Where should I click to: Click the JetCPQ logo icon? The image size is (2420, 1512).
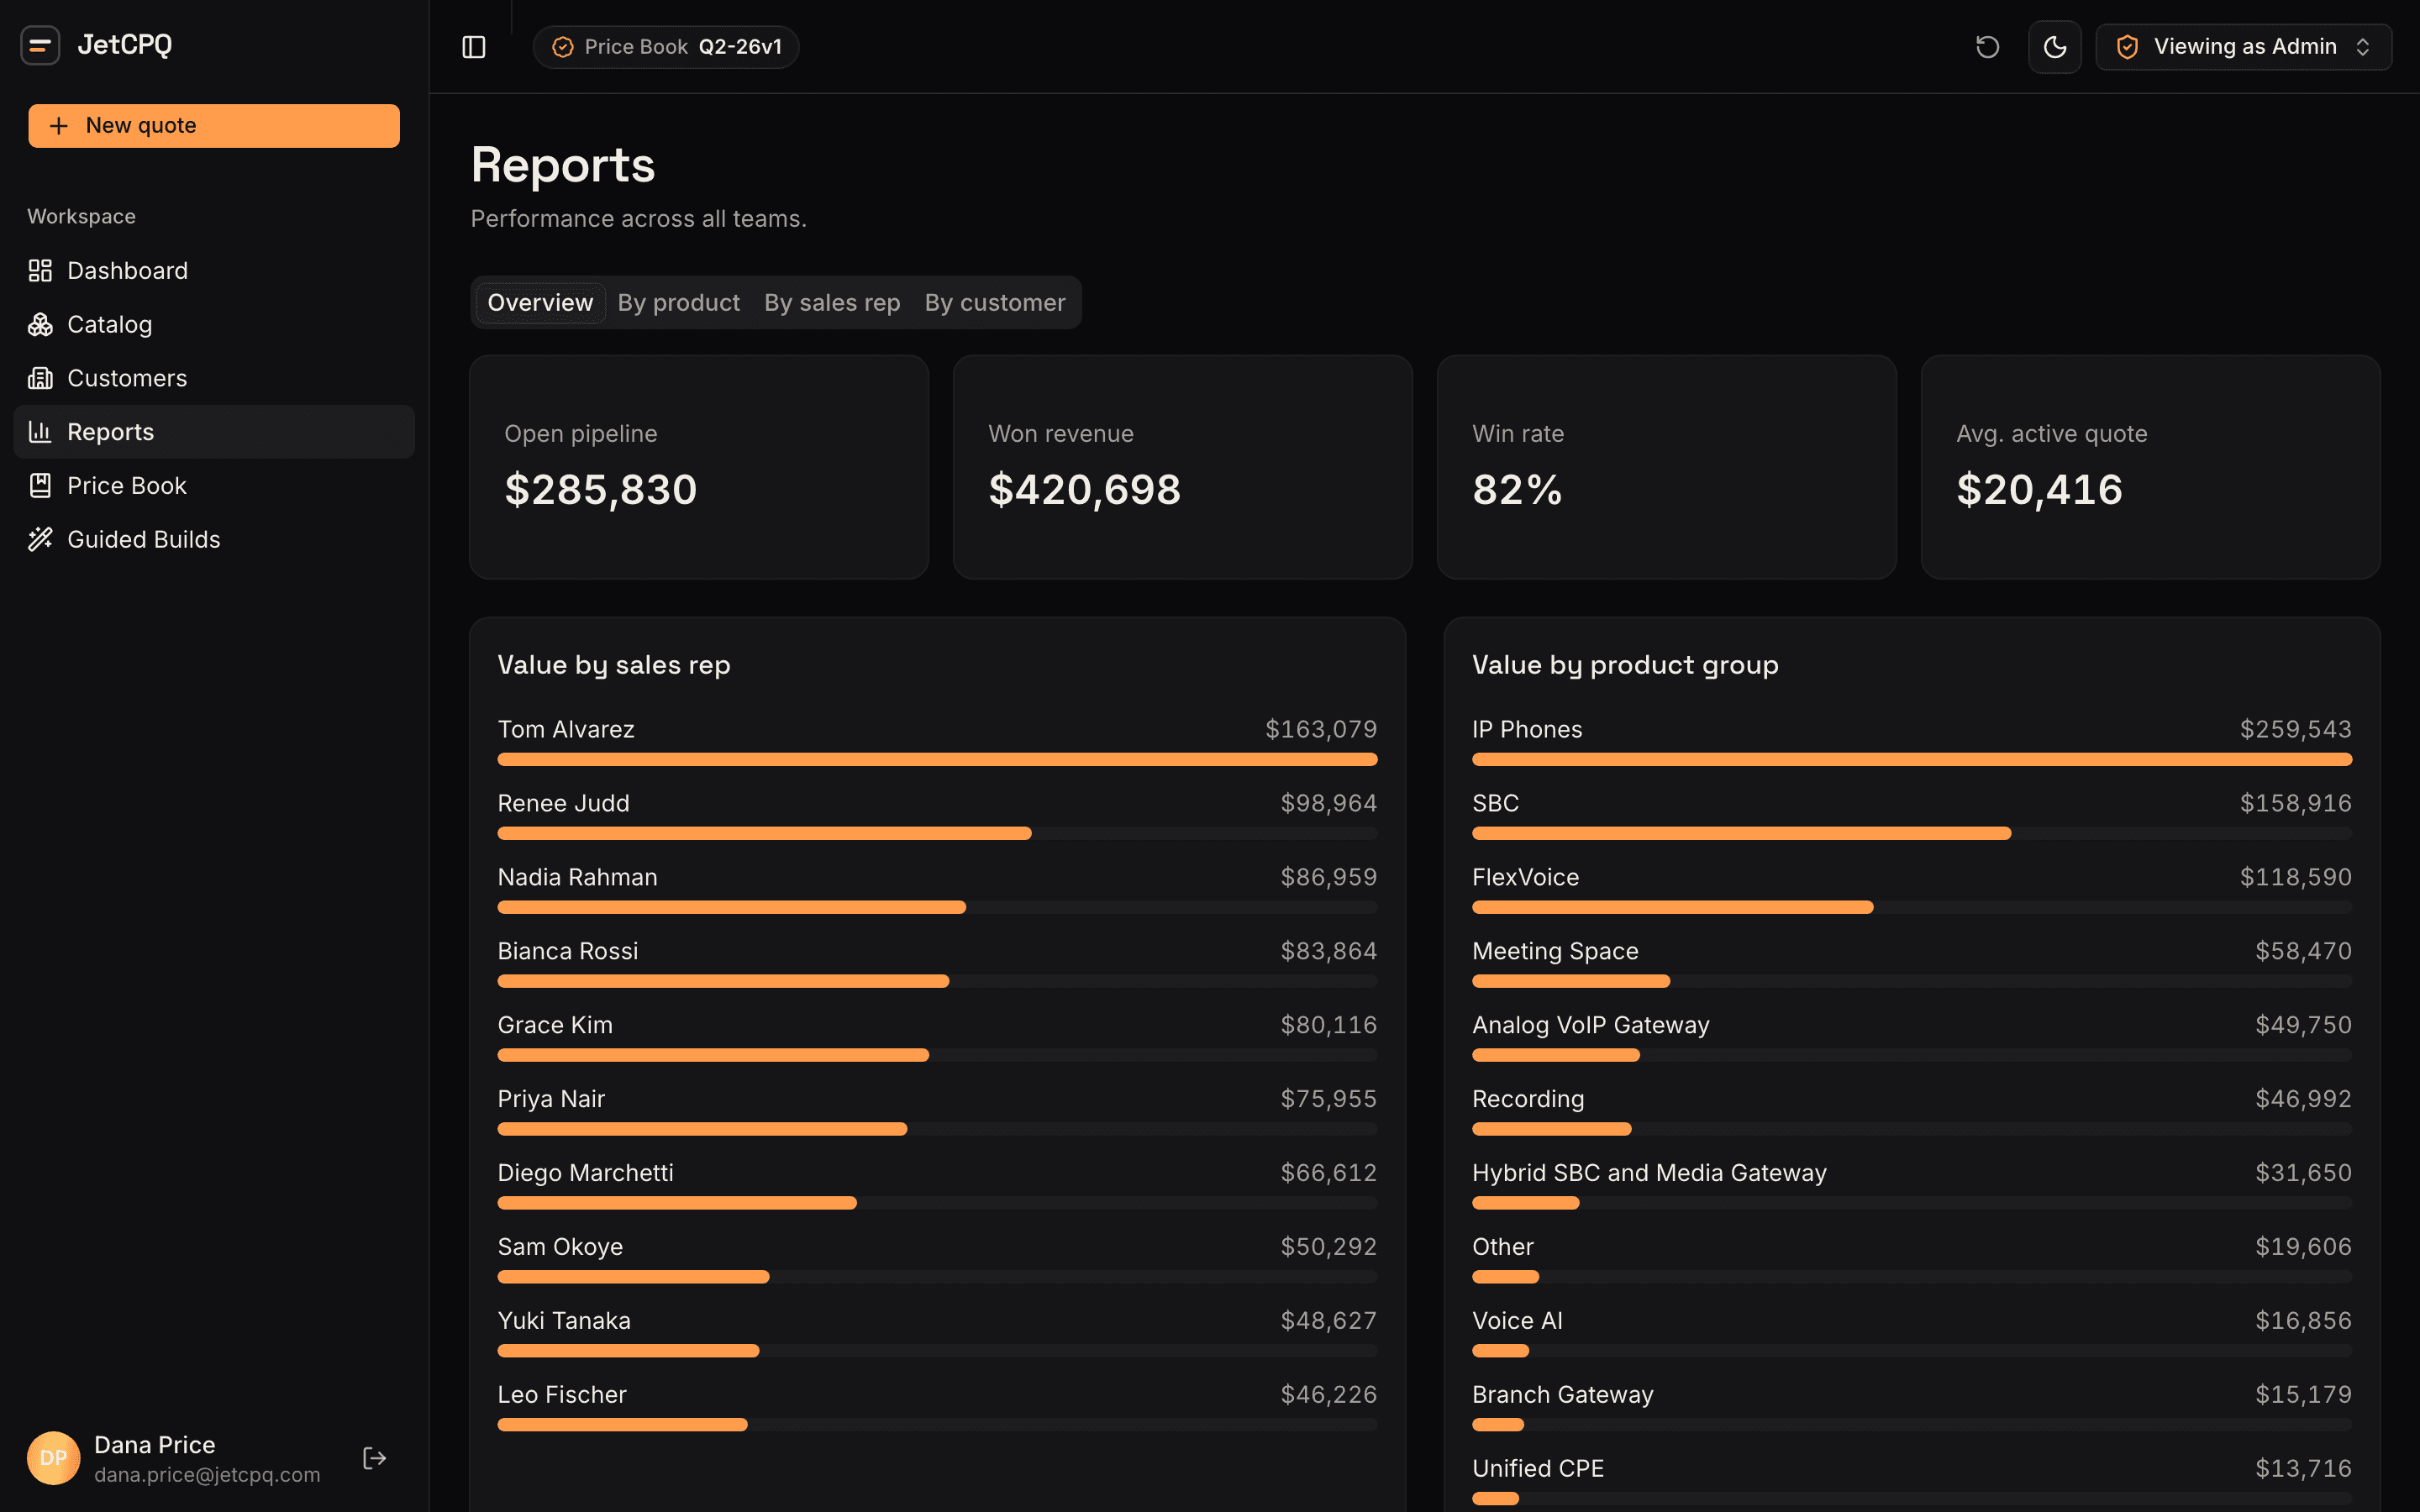(40, 45)
